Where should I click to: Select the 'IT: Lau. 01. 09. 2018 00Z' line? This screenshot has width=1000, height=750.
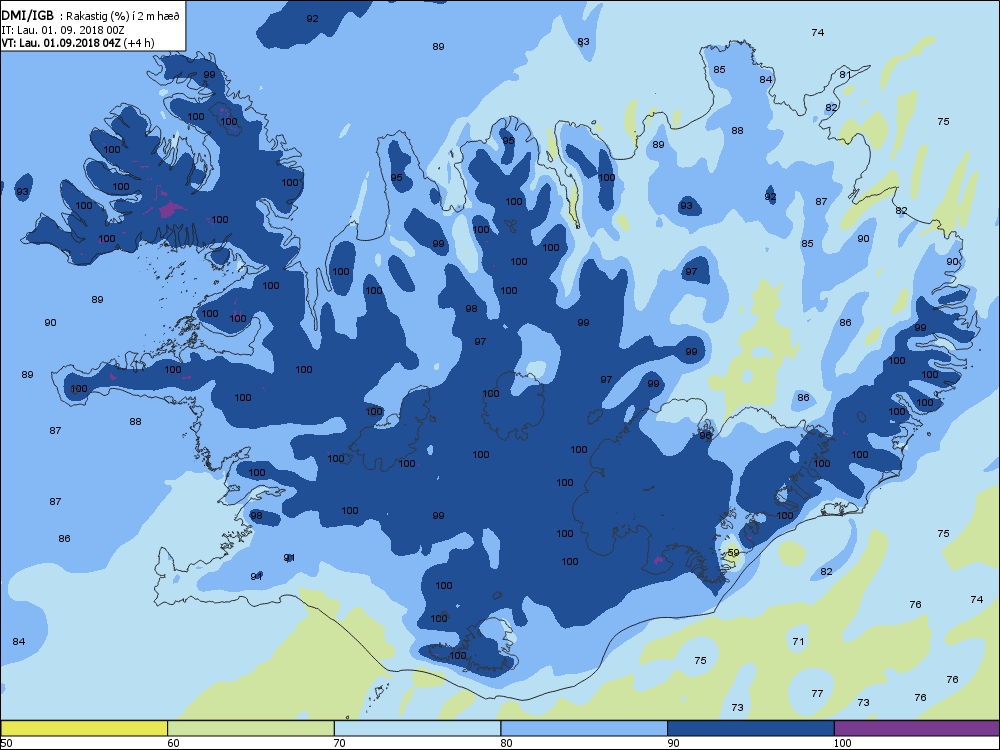[64, 30]
